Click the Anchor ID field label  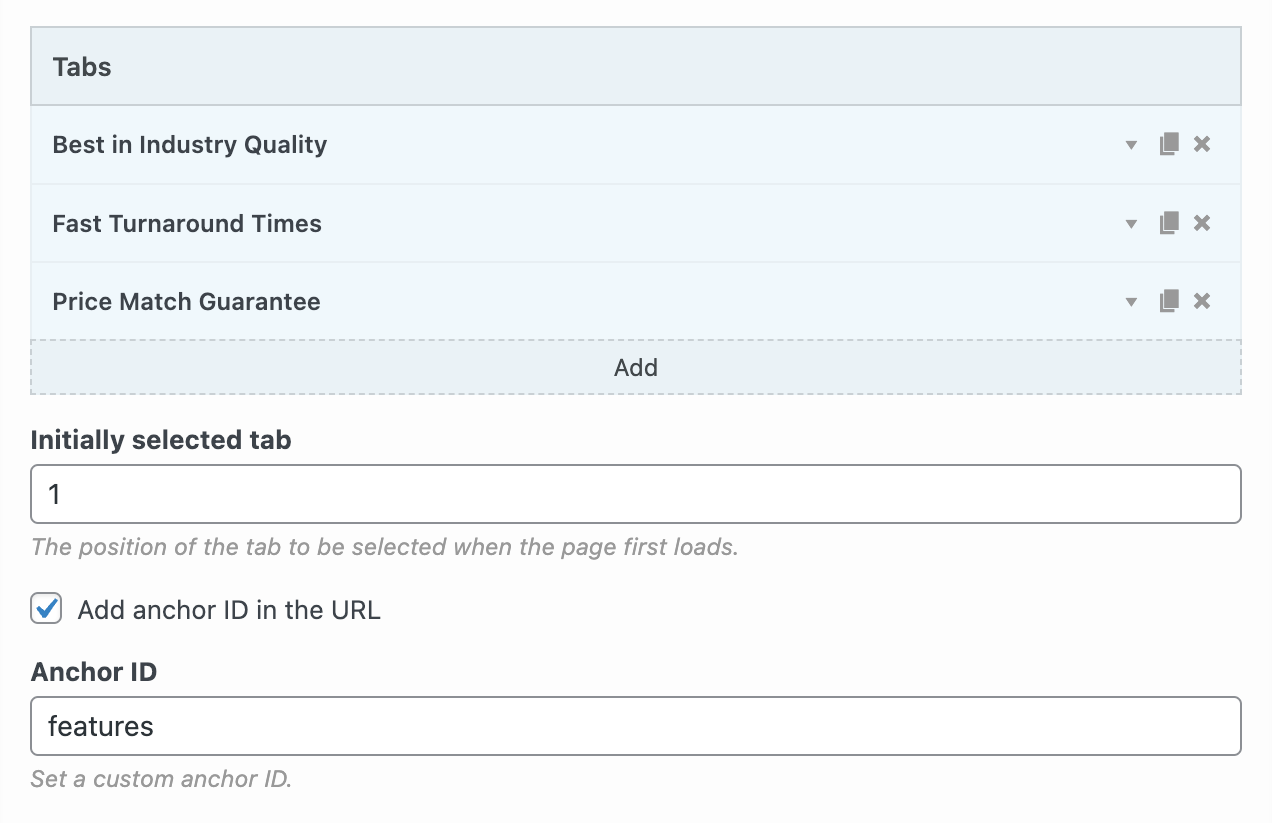[x=94, y=672]
